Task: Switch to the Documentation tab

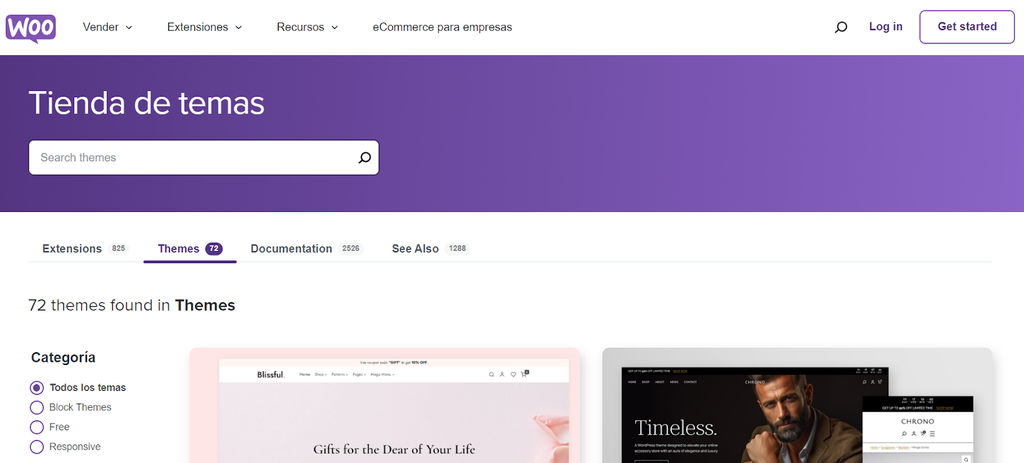Action: point(306,249)
